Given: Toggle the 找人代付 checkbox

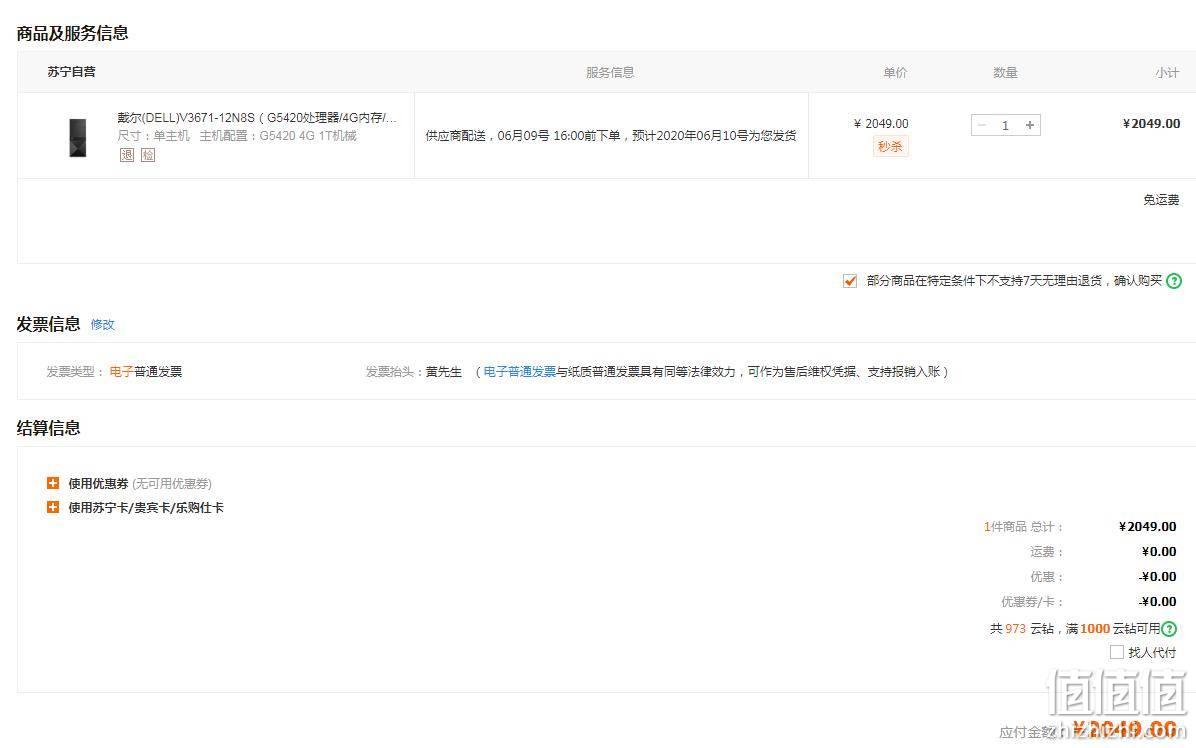Looking at the screenshot, I should click(1117, 652).
